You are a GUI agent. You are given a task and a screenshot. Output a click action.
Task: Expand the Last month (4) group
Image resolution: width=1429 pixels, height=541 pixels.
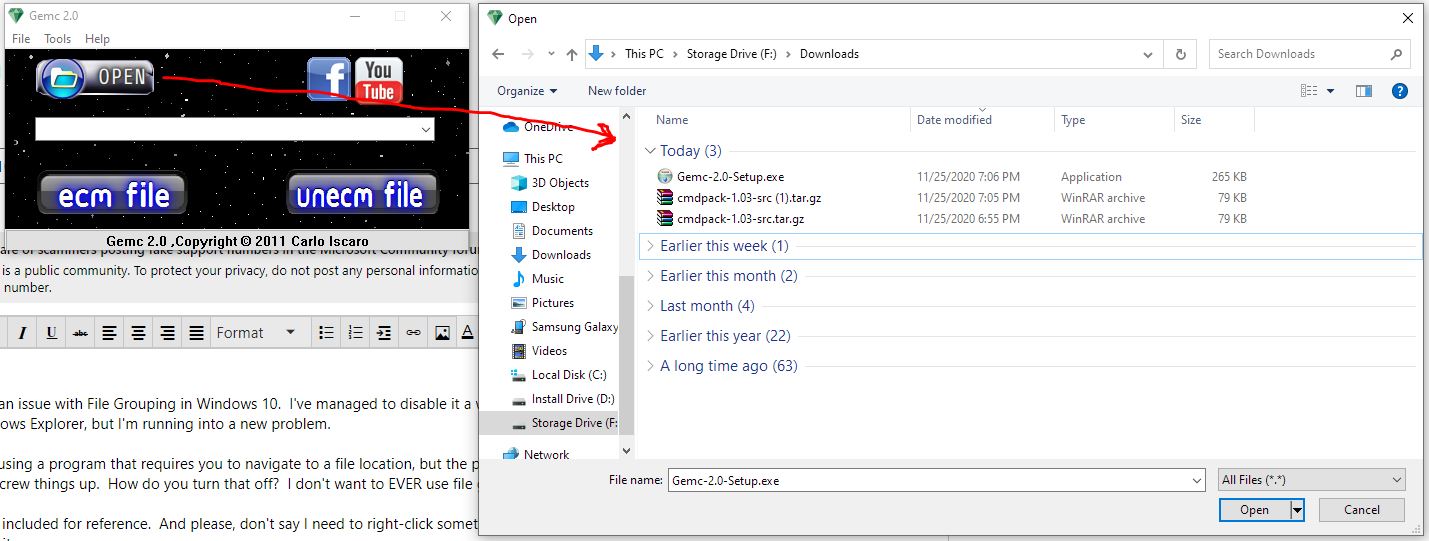(651, 306)
